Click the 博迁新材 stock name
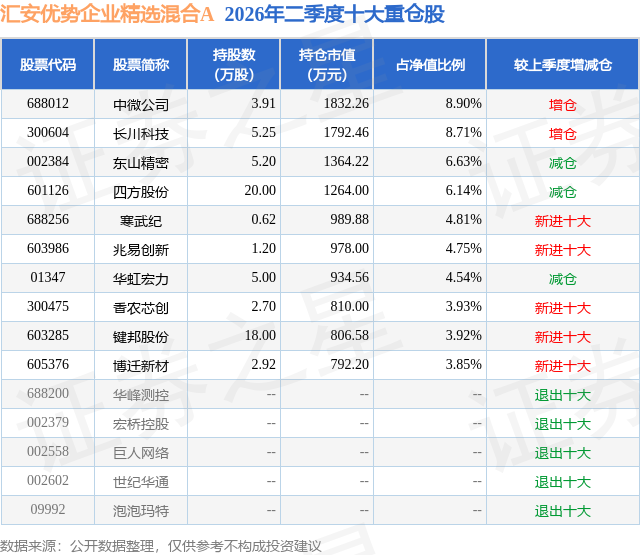The height and width of the screenshot is (555, 640). click(x=141, y=366)
